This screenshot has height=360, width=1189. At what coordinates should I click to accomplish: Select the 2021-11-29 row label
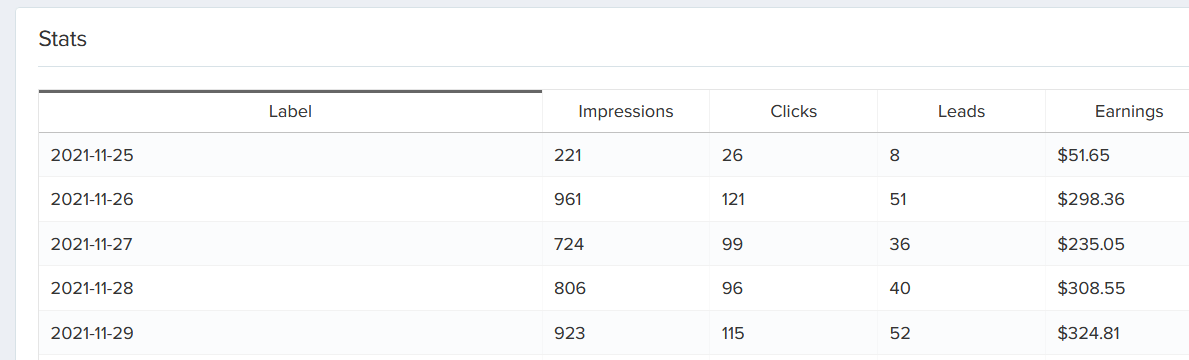[93, 333]
